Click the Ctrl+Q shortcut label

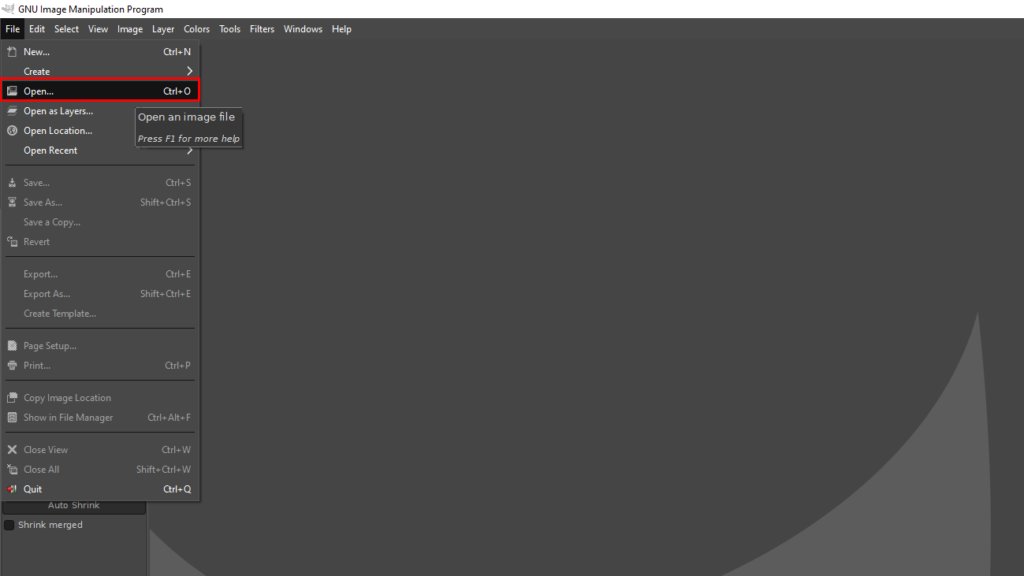click(177, 488)
